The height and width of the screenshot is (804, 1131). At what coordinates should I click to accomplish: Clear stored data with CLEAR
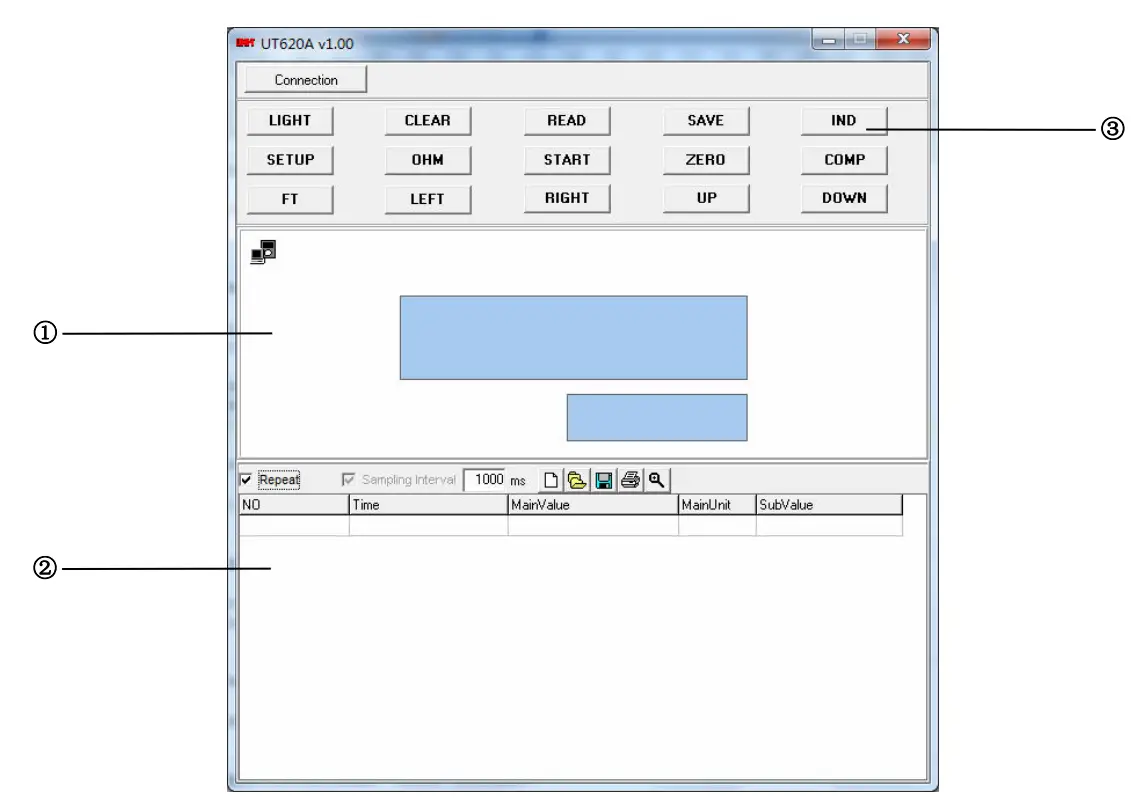tap(428, 120)
